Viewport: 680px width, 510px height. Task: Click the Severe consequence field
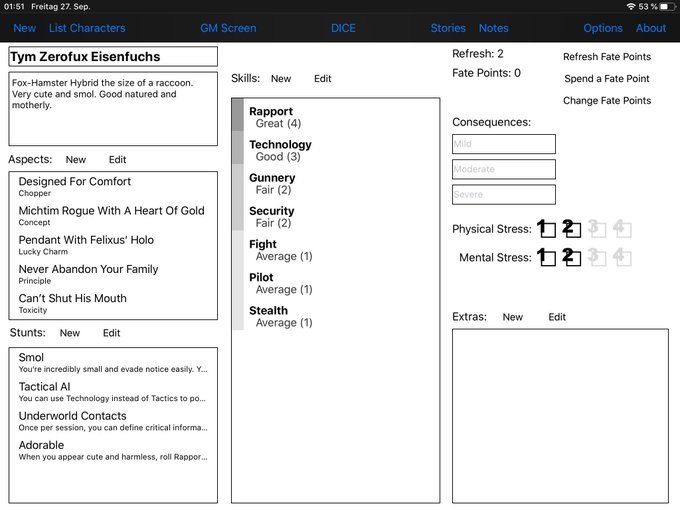click(503, 194)
